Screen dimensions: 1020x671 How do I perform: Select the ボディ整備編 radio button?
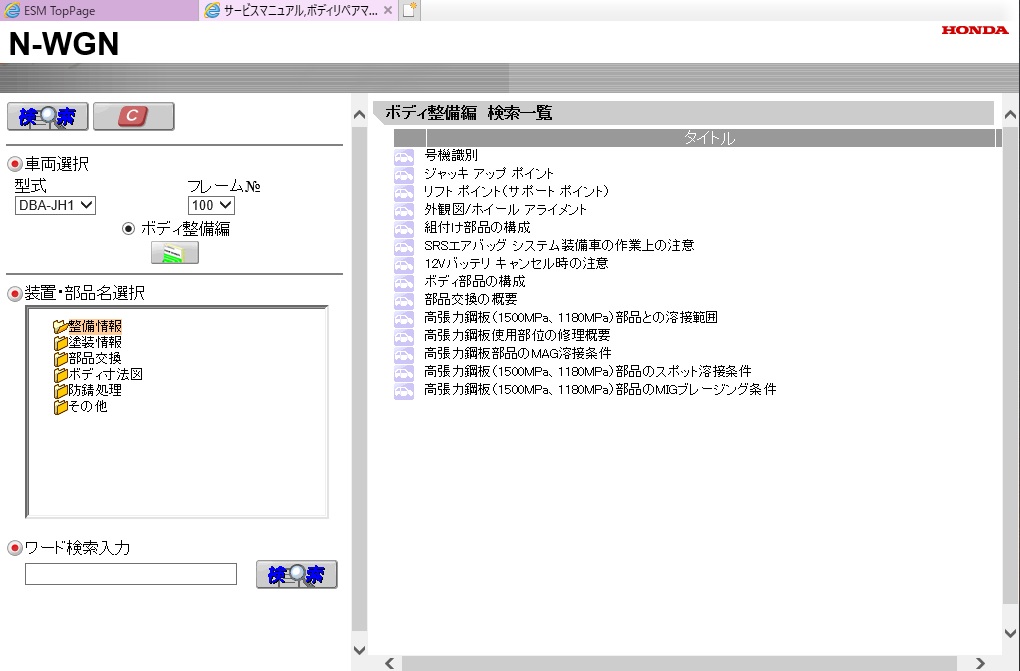[x=128, y=228]
